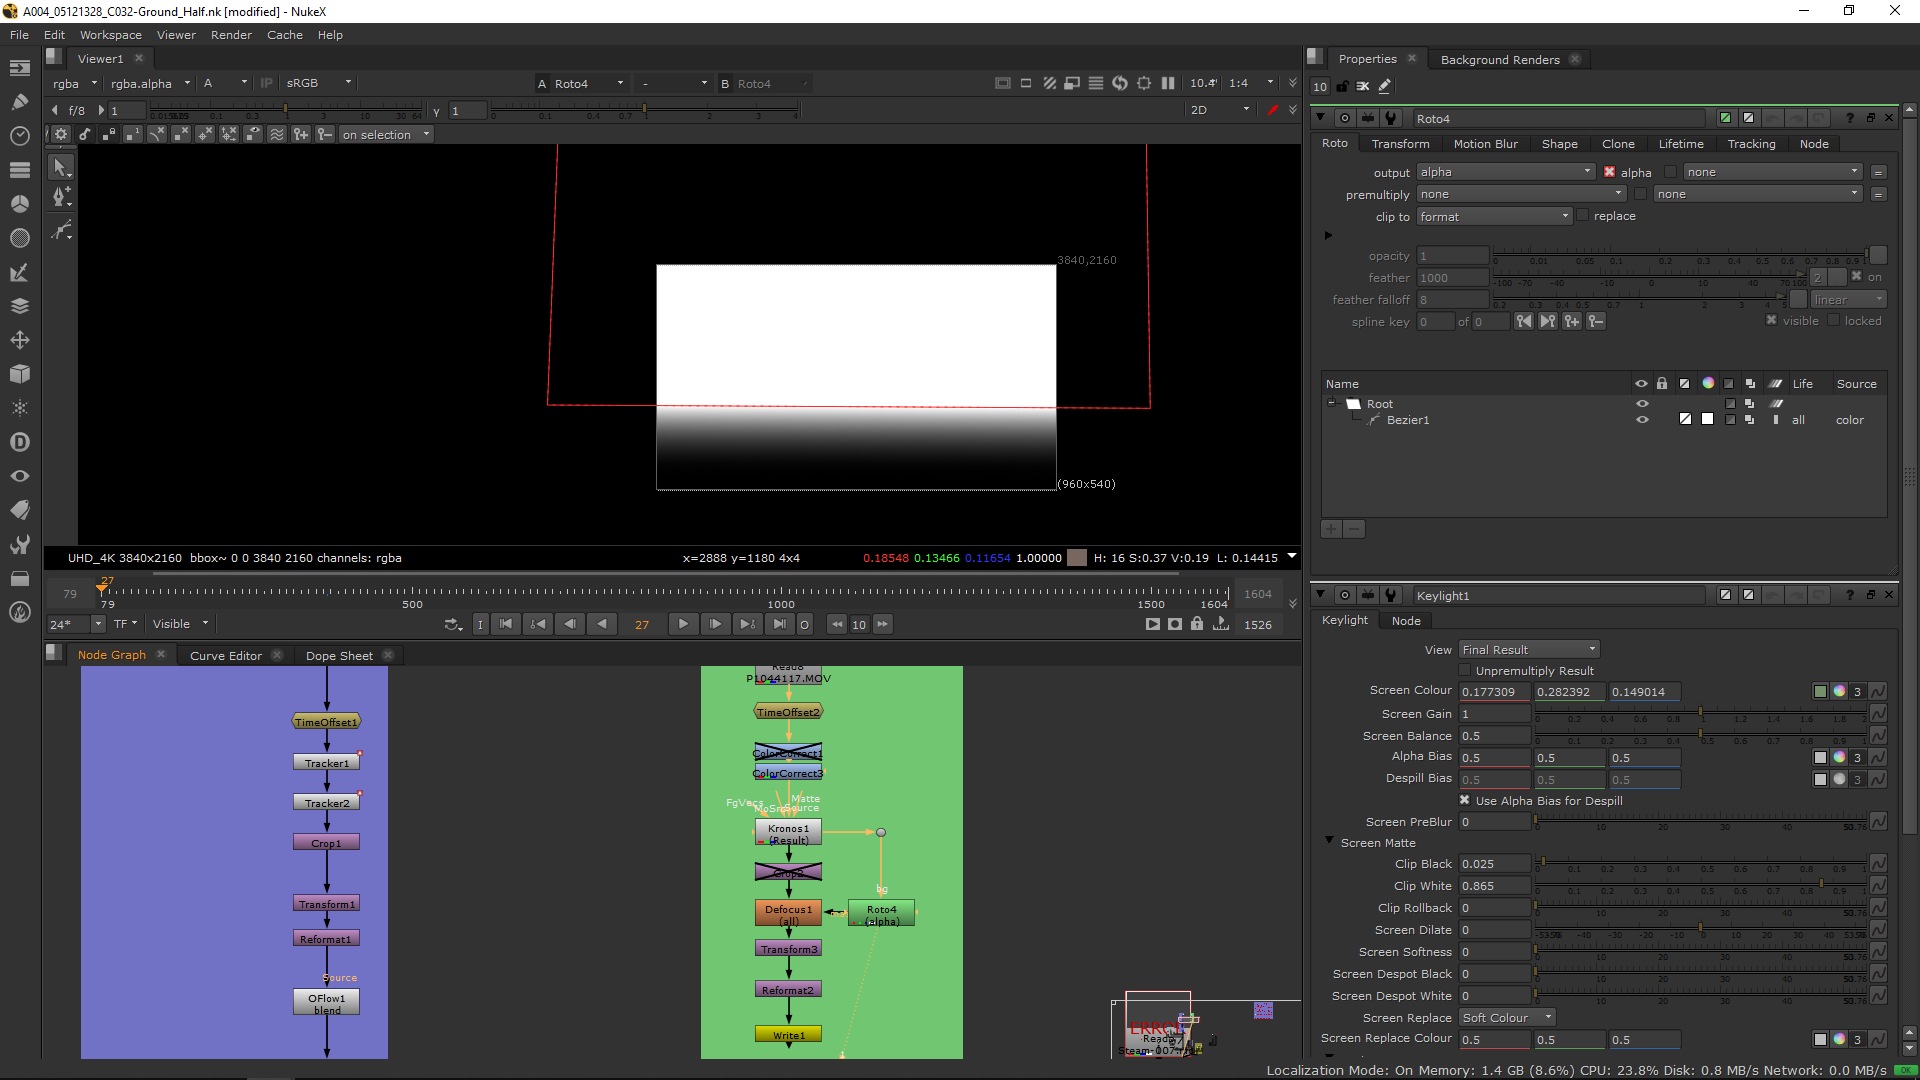Open the Render menu
Screen dimensions: 1920x1080
pyautogui.click(x=231, y=35)
